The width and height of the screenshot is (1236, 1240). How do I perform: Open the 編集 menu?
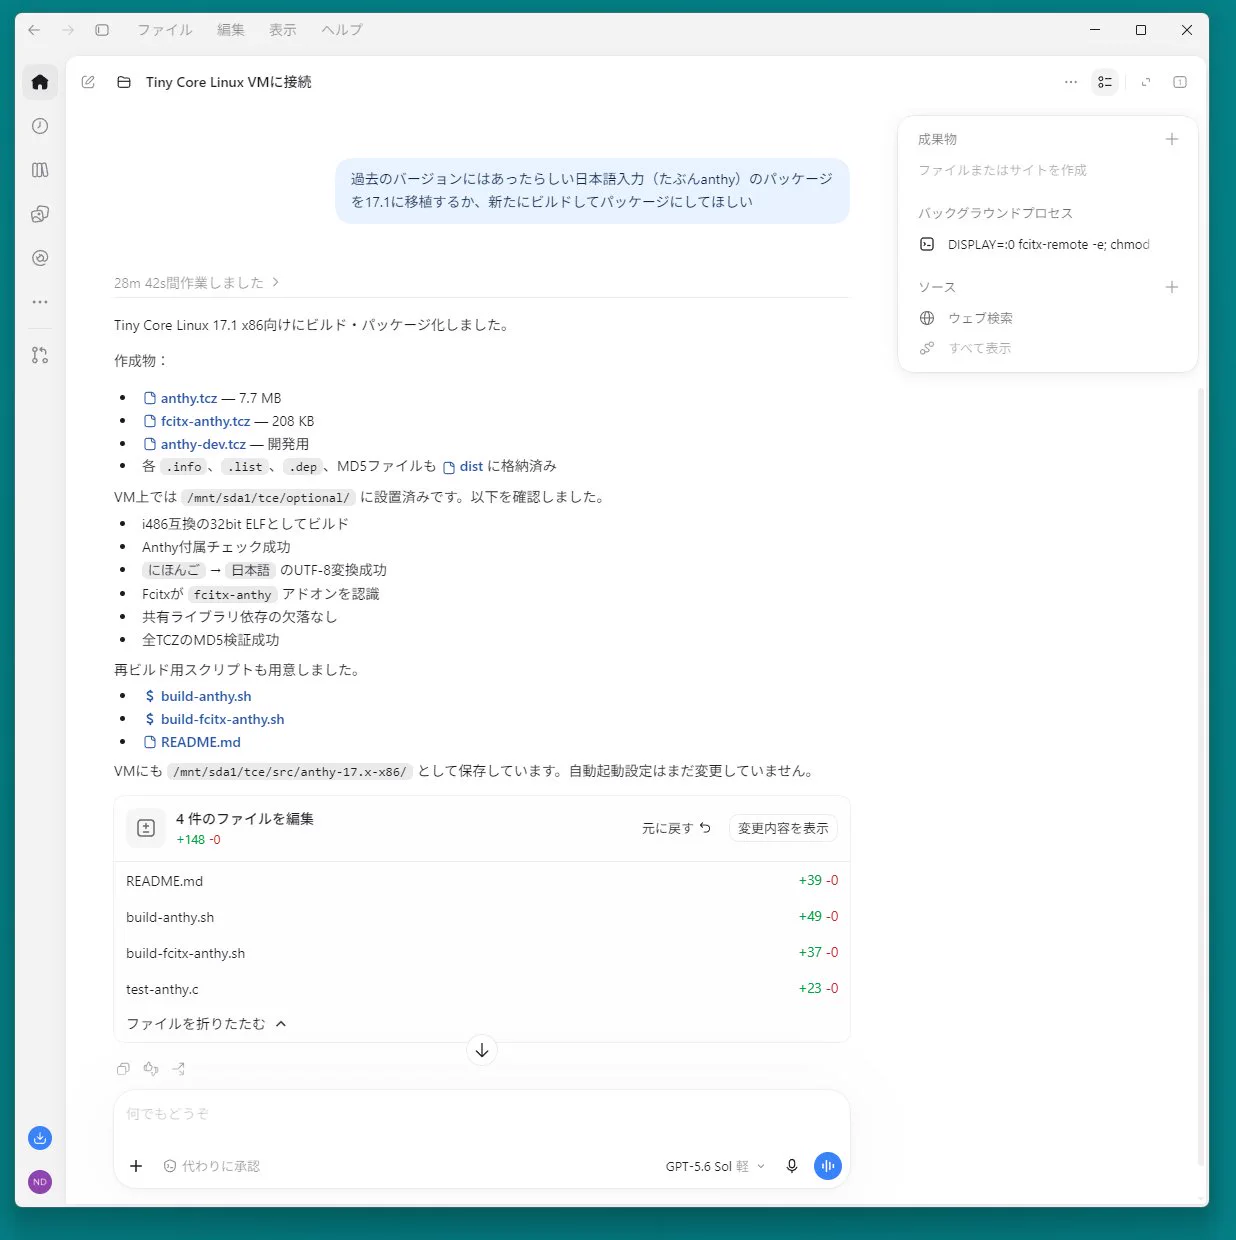coord(231,30)
